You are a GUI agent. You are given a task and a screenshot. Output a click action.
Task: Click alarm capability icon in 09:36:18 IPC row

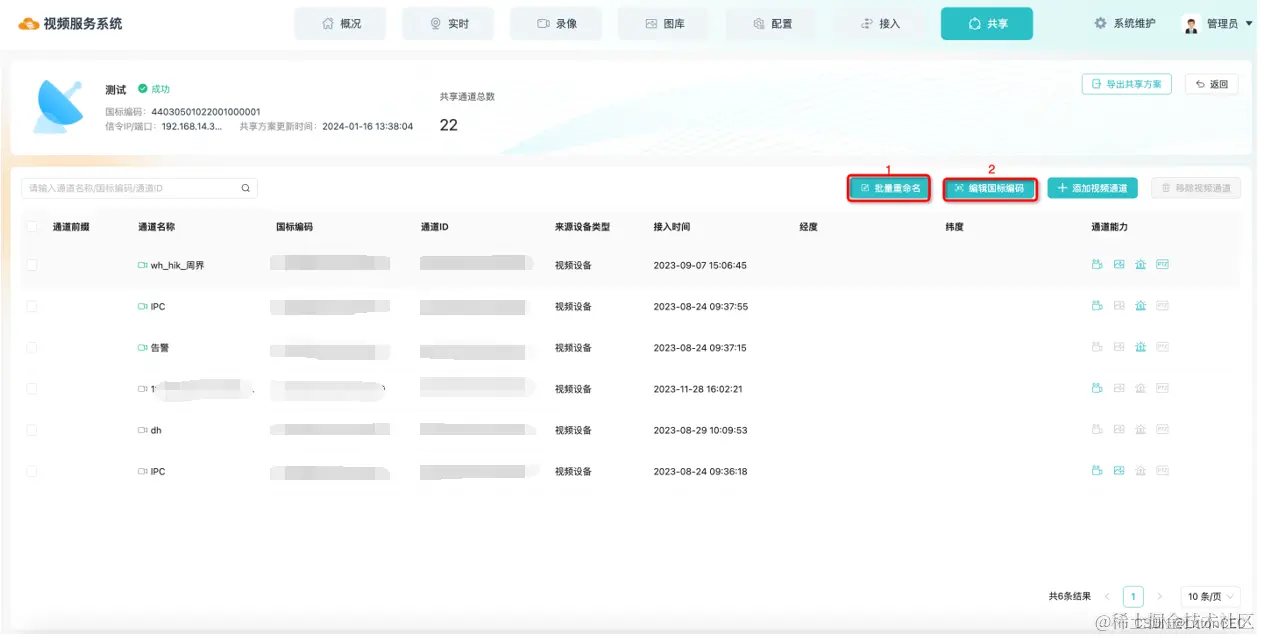point(1140,471)
